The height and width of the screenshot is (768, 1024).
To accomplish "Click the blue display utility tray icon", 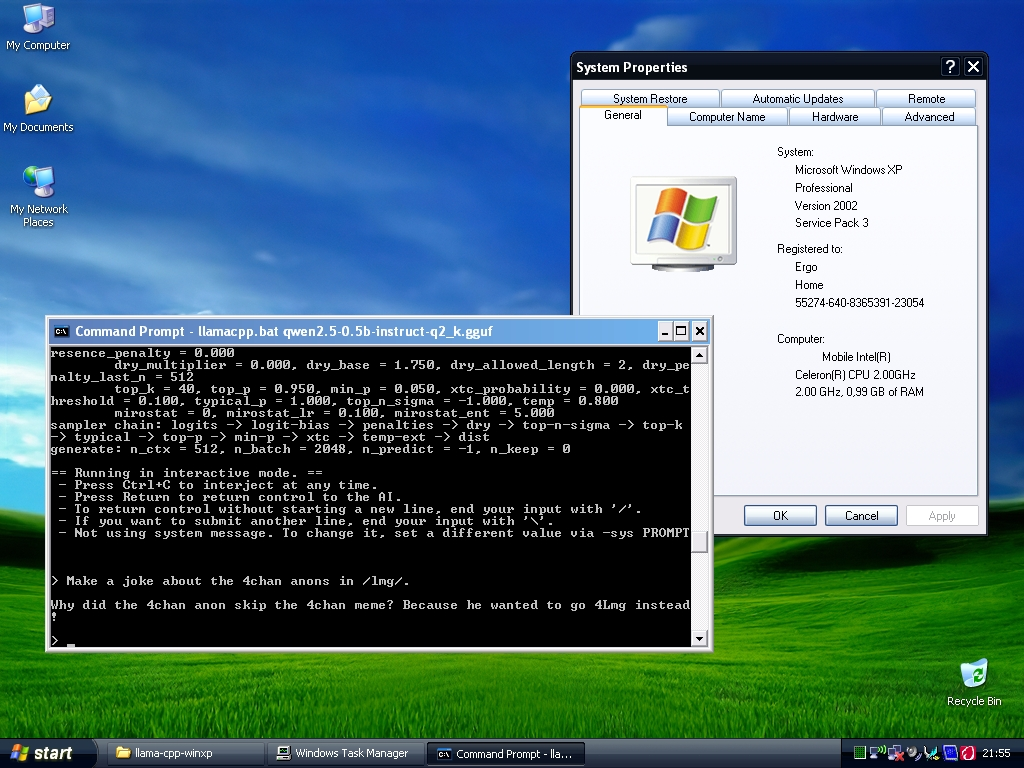I will point(950,753).
